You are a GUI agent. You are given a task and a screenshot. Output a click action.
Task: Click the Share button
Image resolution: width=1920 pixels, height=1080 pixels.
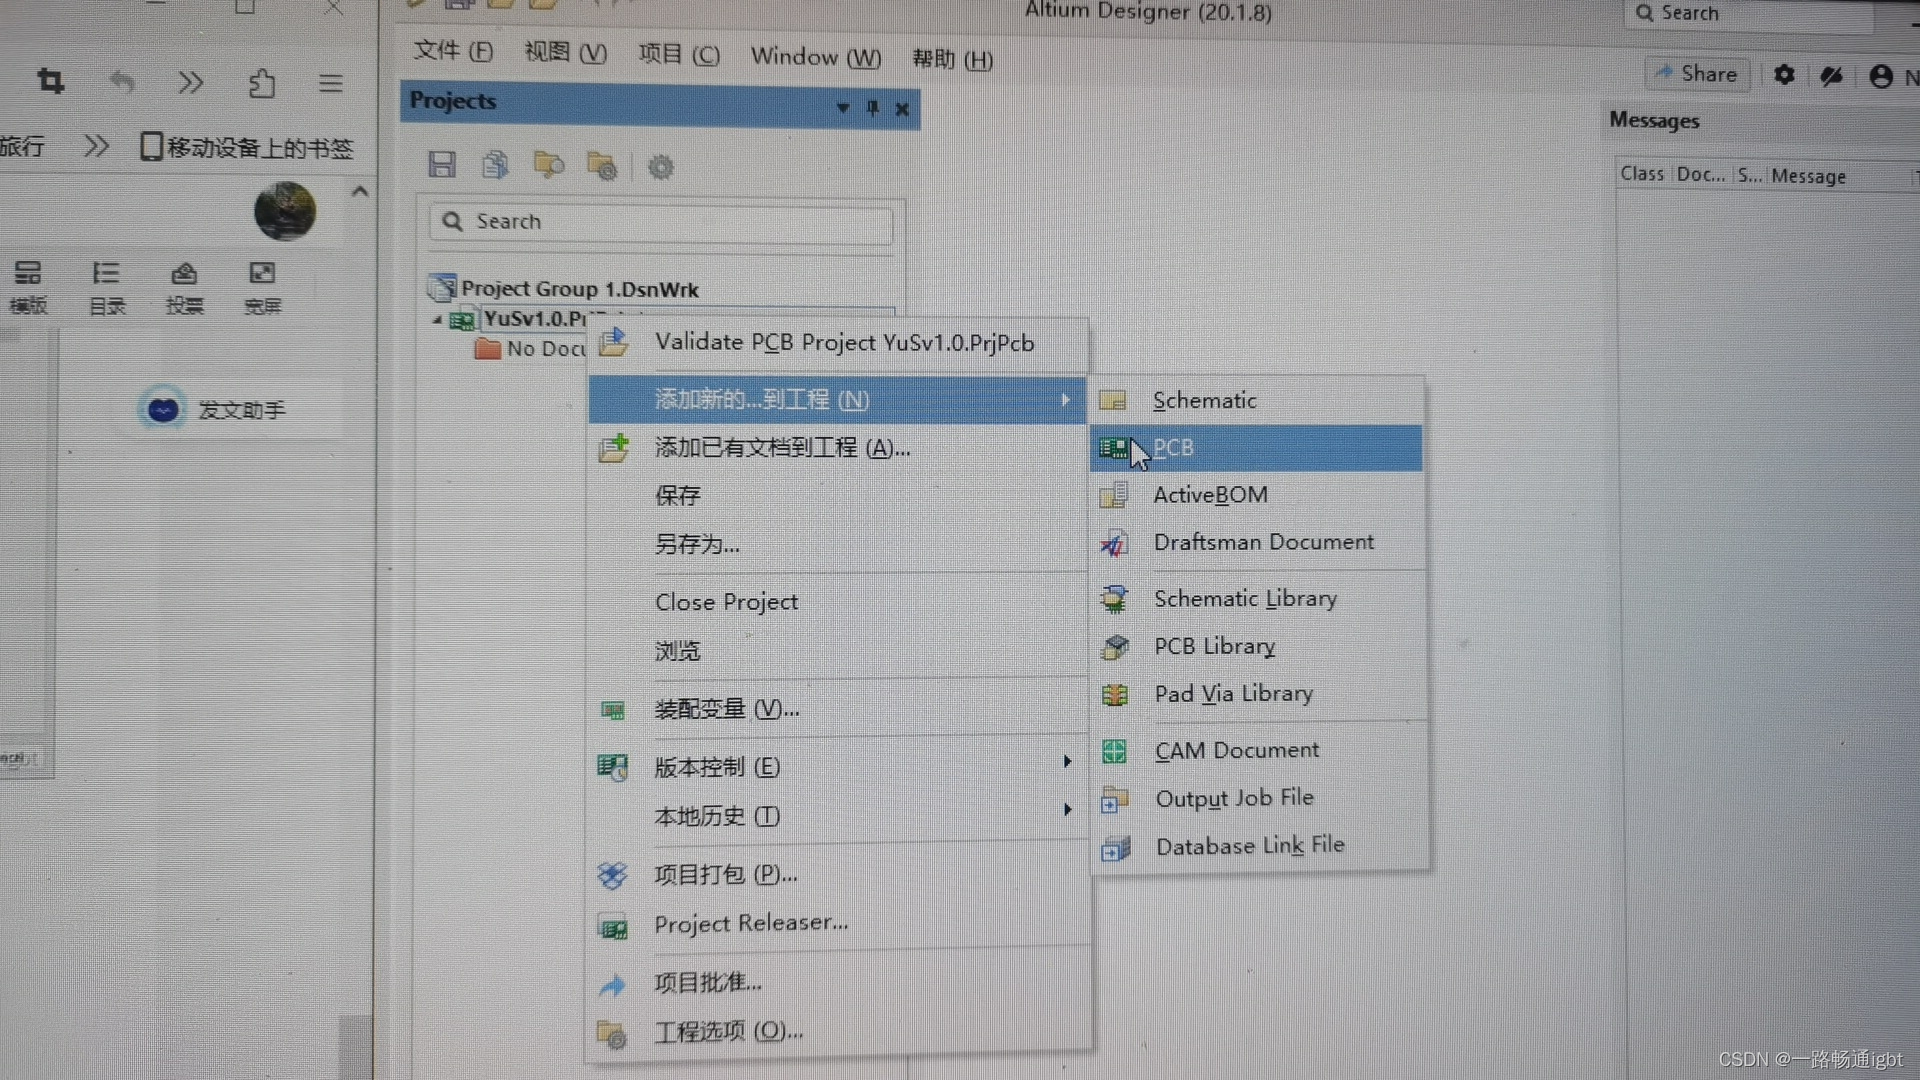tap(1697, 73)
